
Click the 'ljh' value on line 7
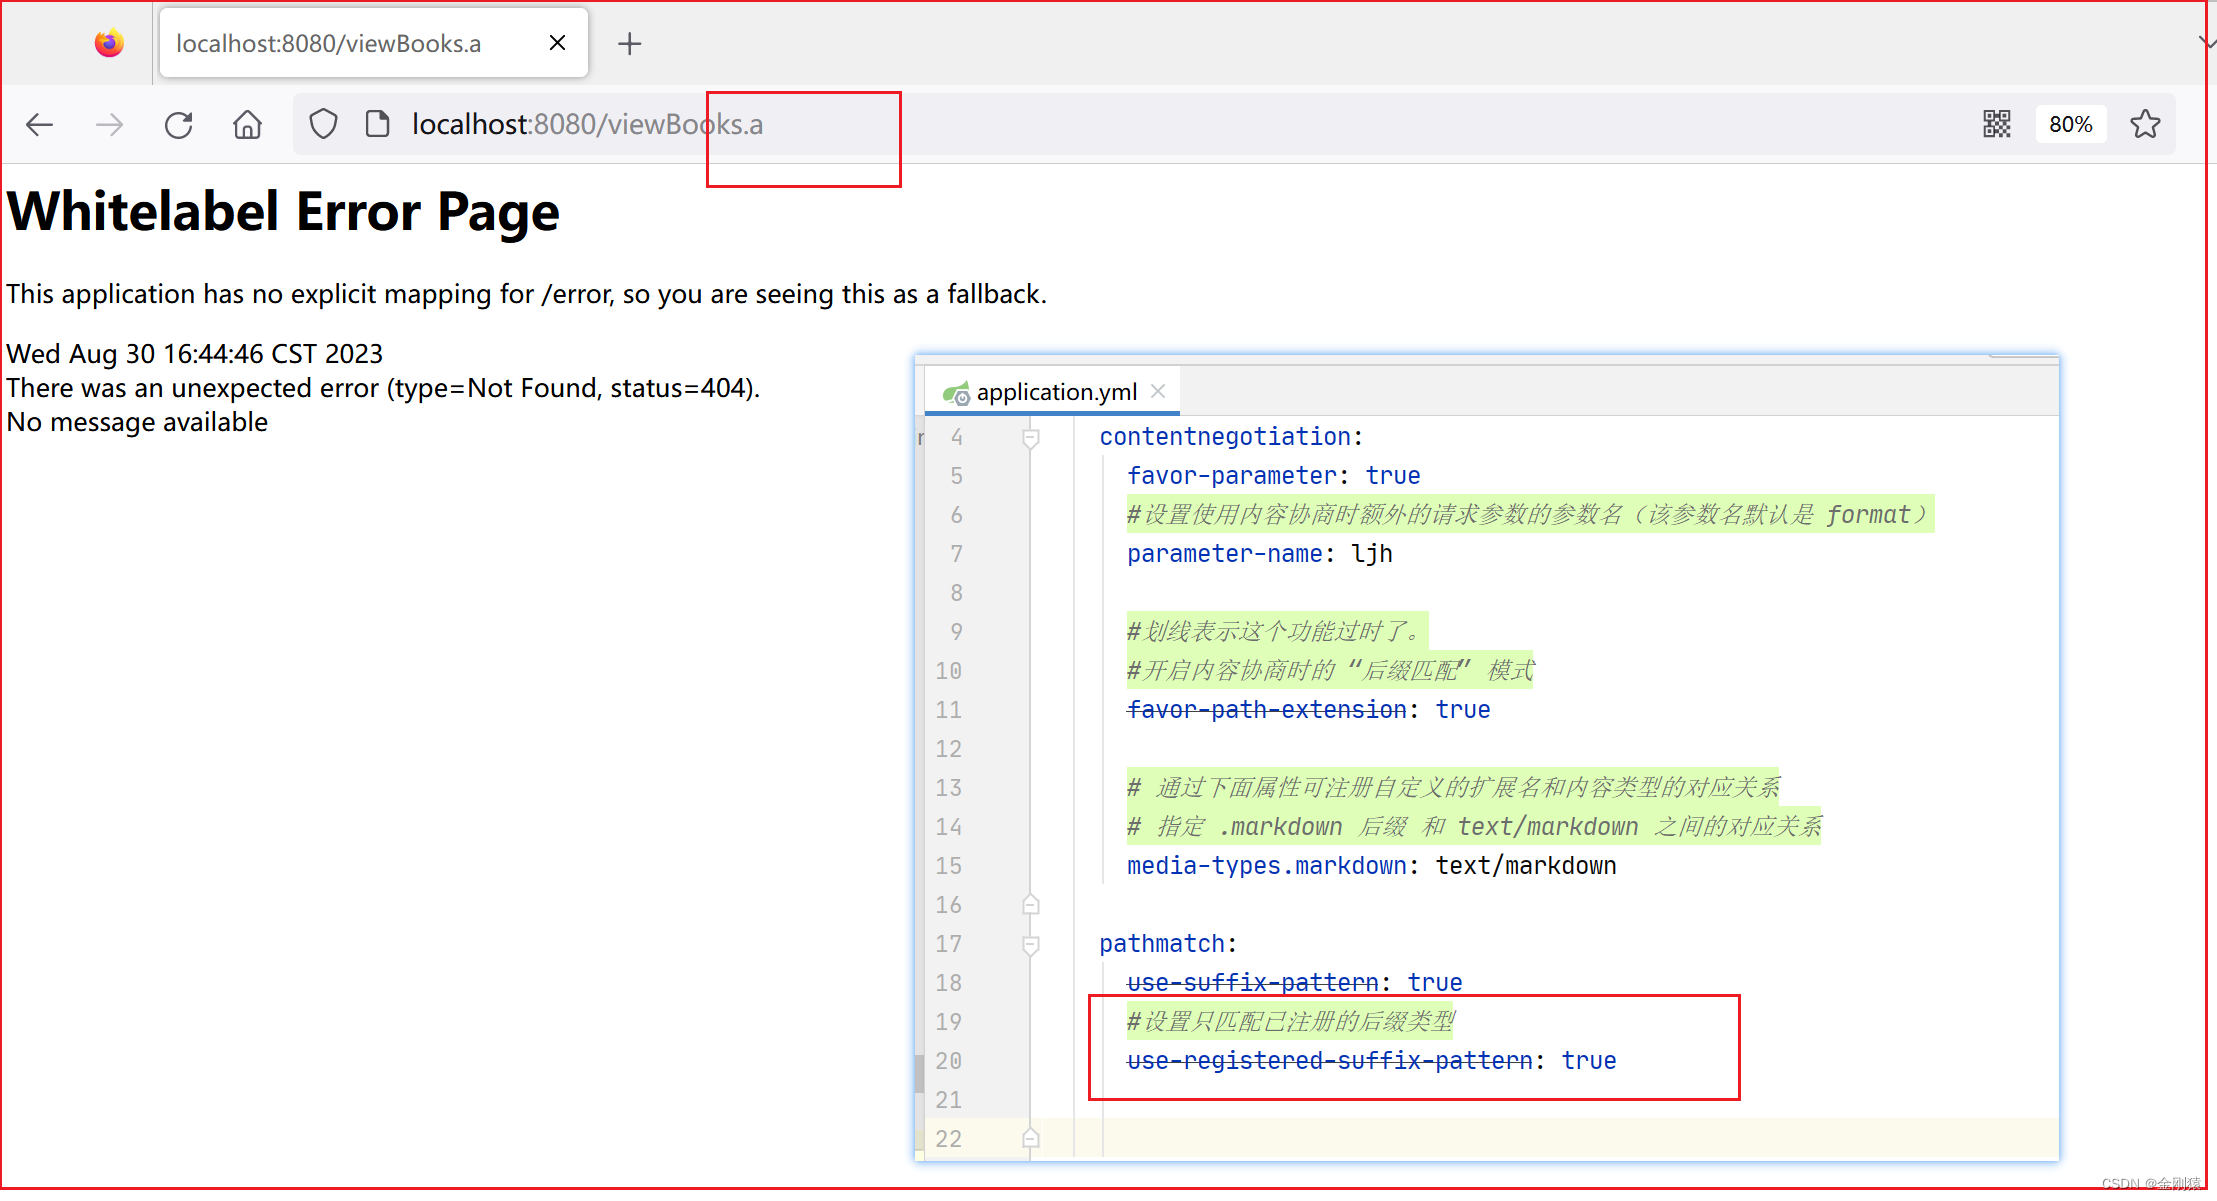[1372, 554]
